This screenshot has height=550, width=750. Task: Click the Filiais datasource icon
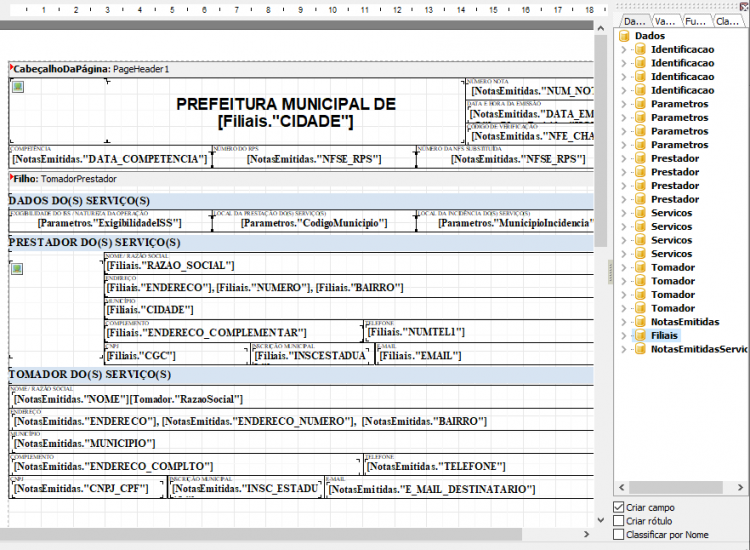(640, 335)
